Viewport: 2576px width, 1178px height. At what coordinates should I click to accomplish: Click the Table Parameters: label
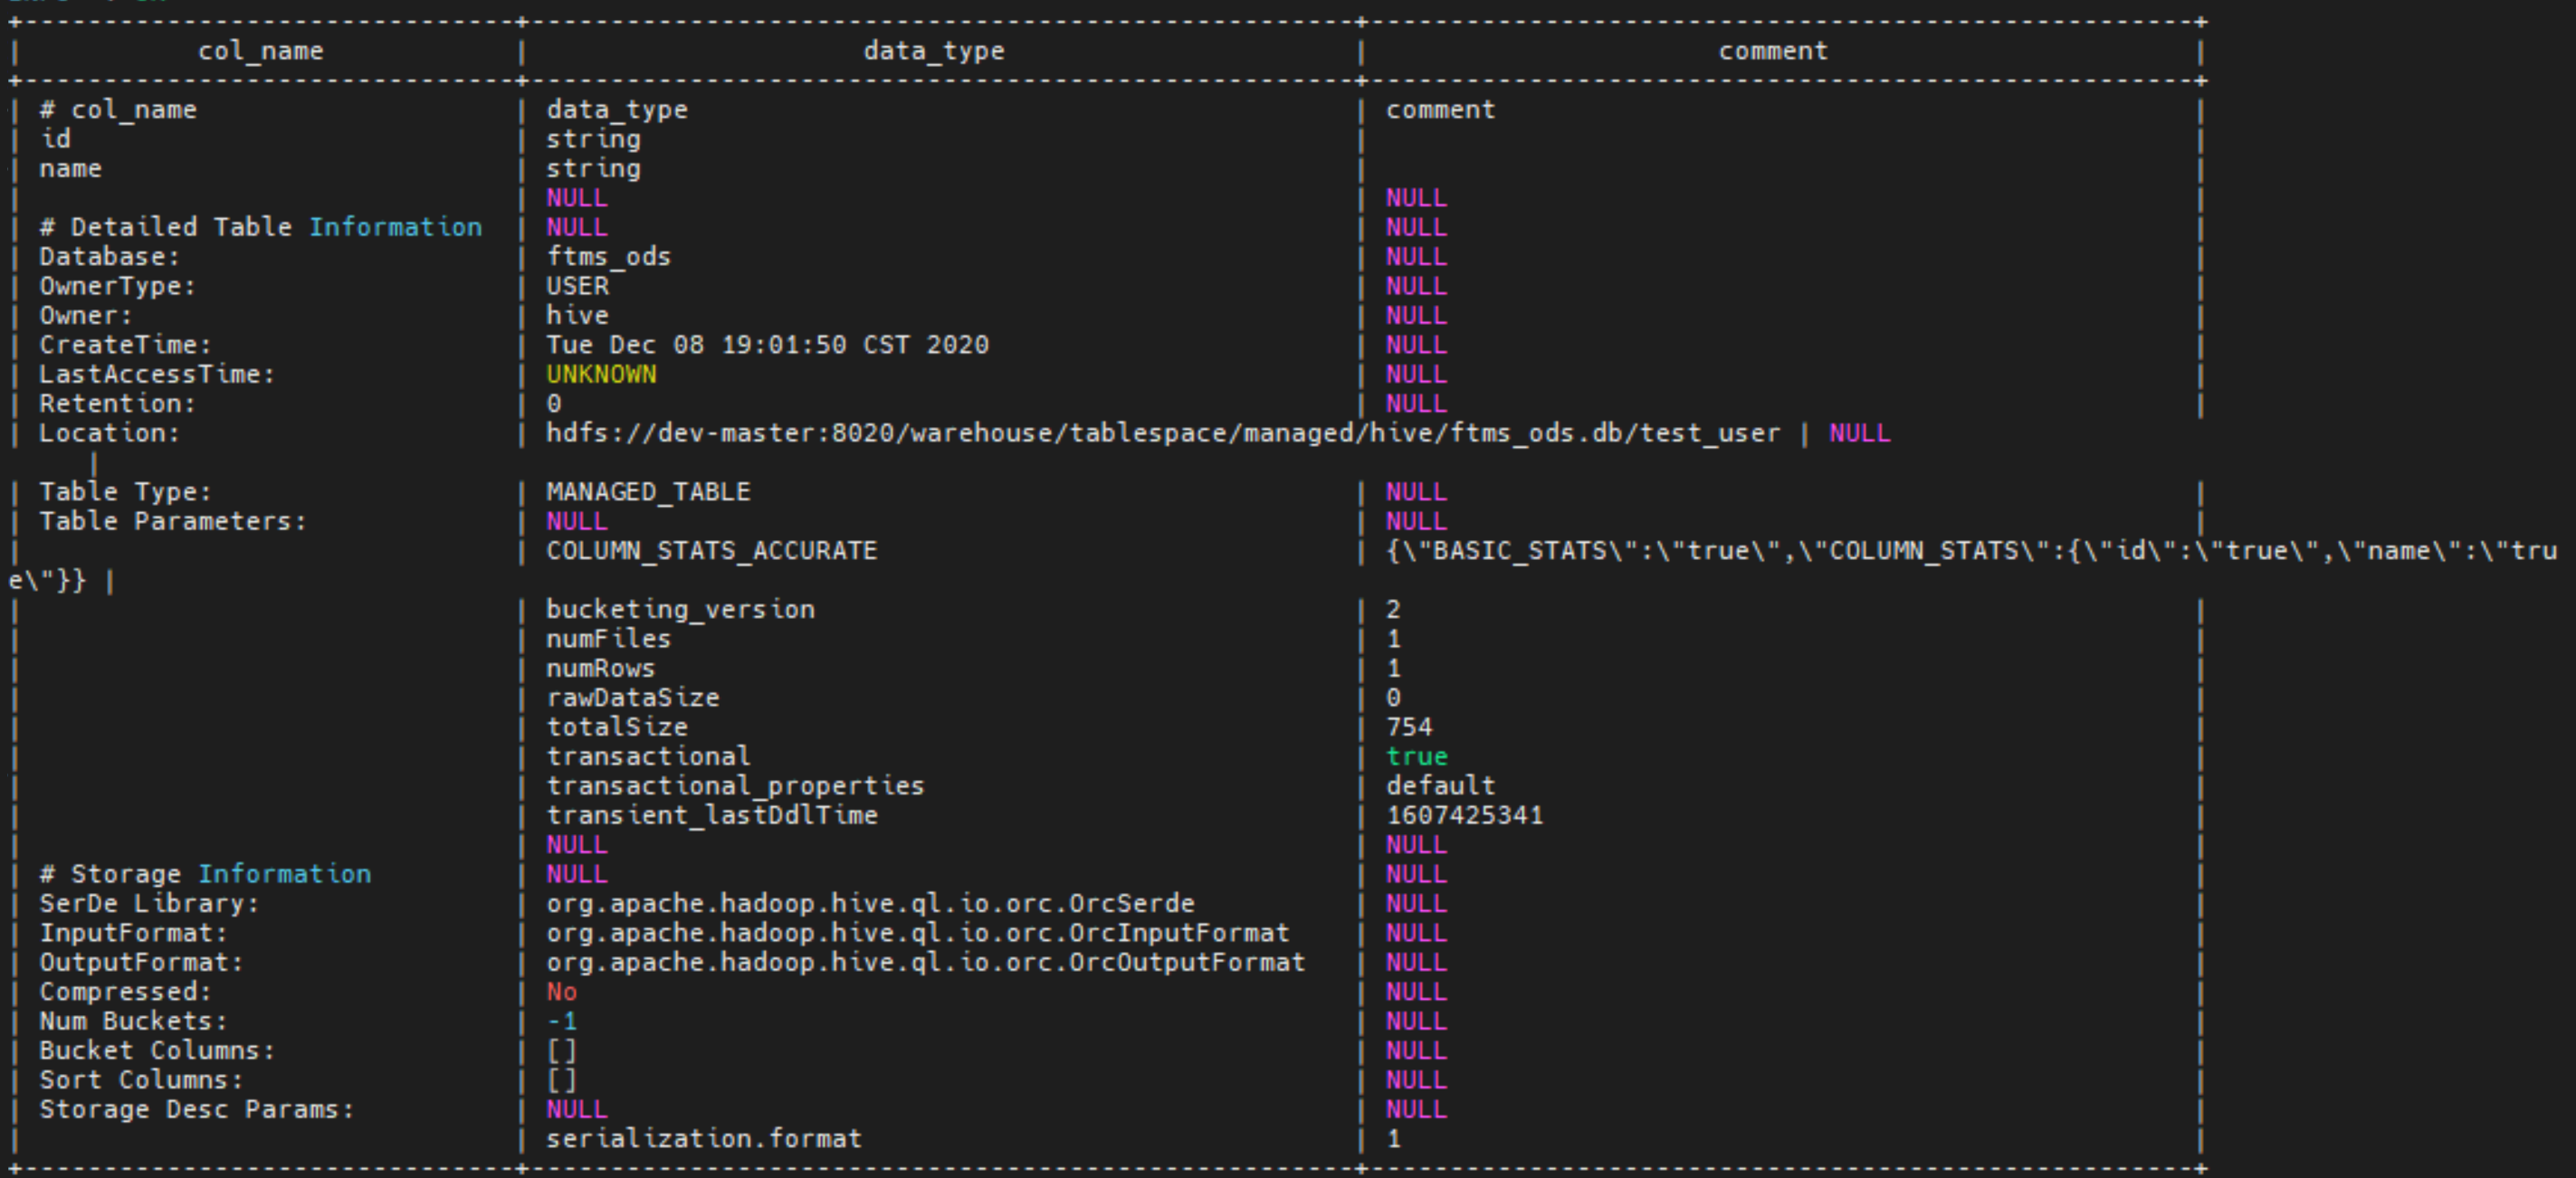(172, 521)
